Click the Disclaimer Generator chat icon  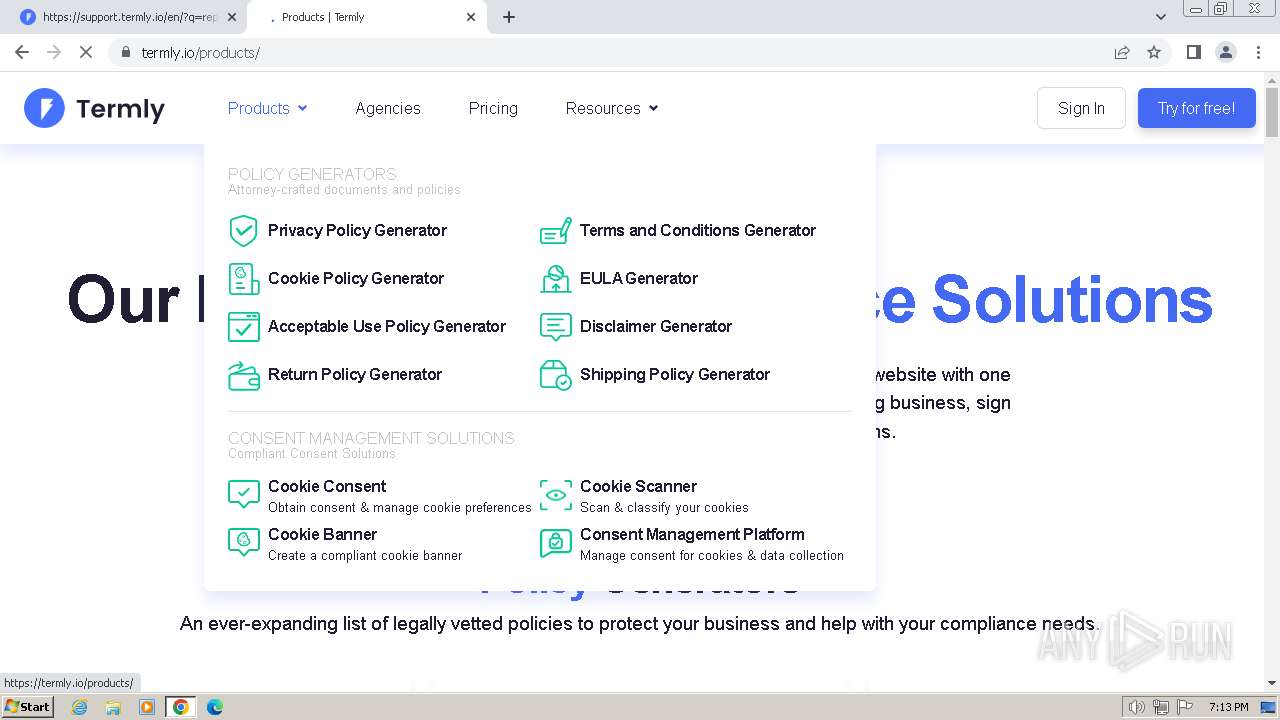(x=556, y=327)
